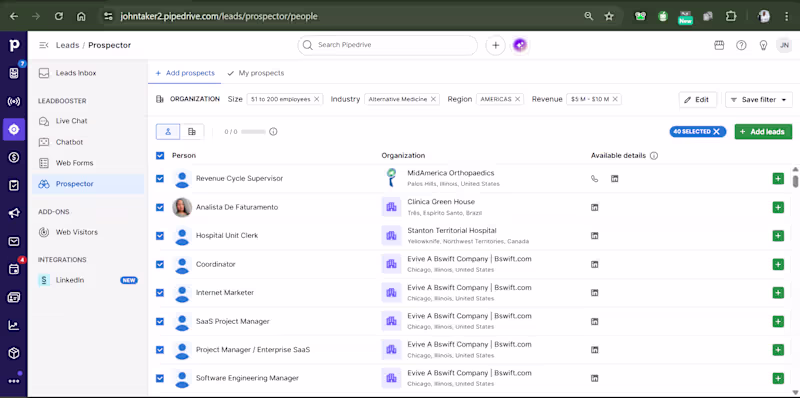Viewport: 800px width, 398px height.
Task: Click the quick add plus button
Action: tap(495, 45)
